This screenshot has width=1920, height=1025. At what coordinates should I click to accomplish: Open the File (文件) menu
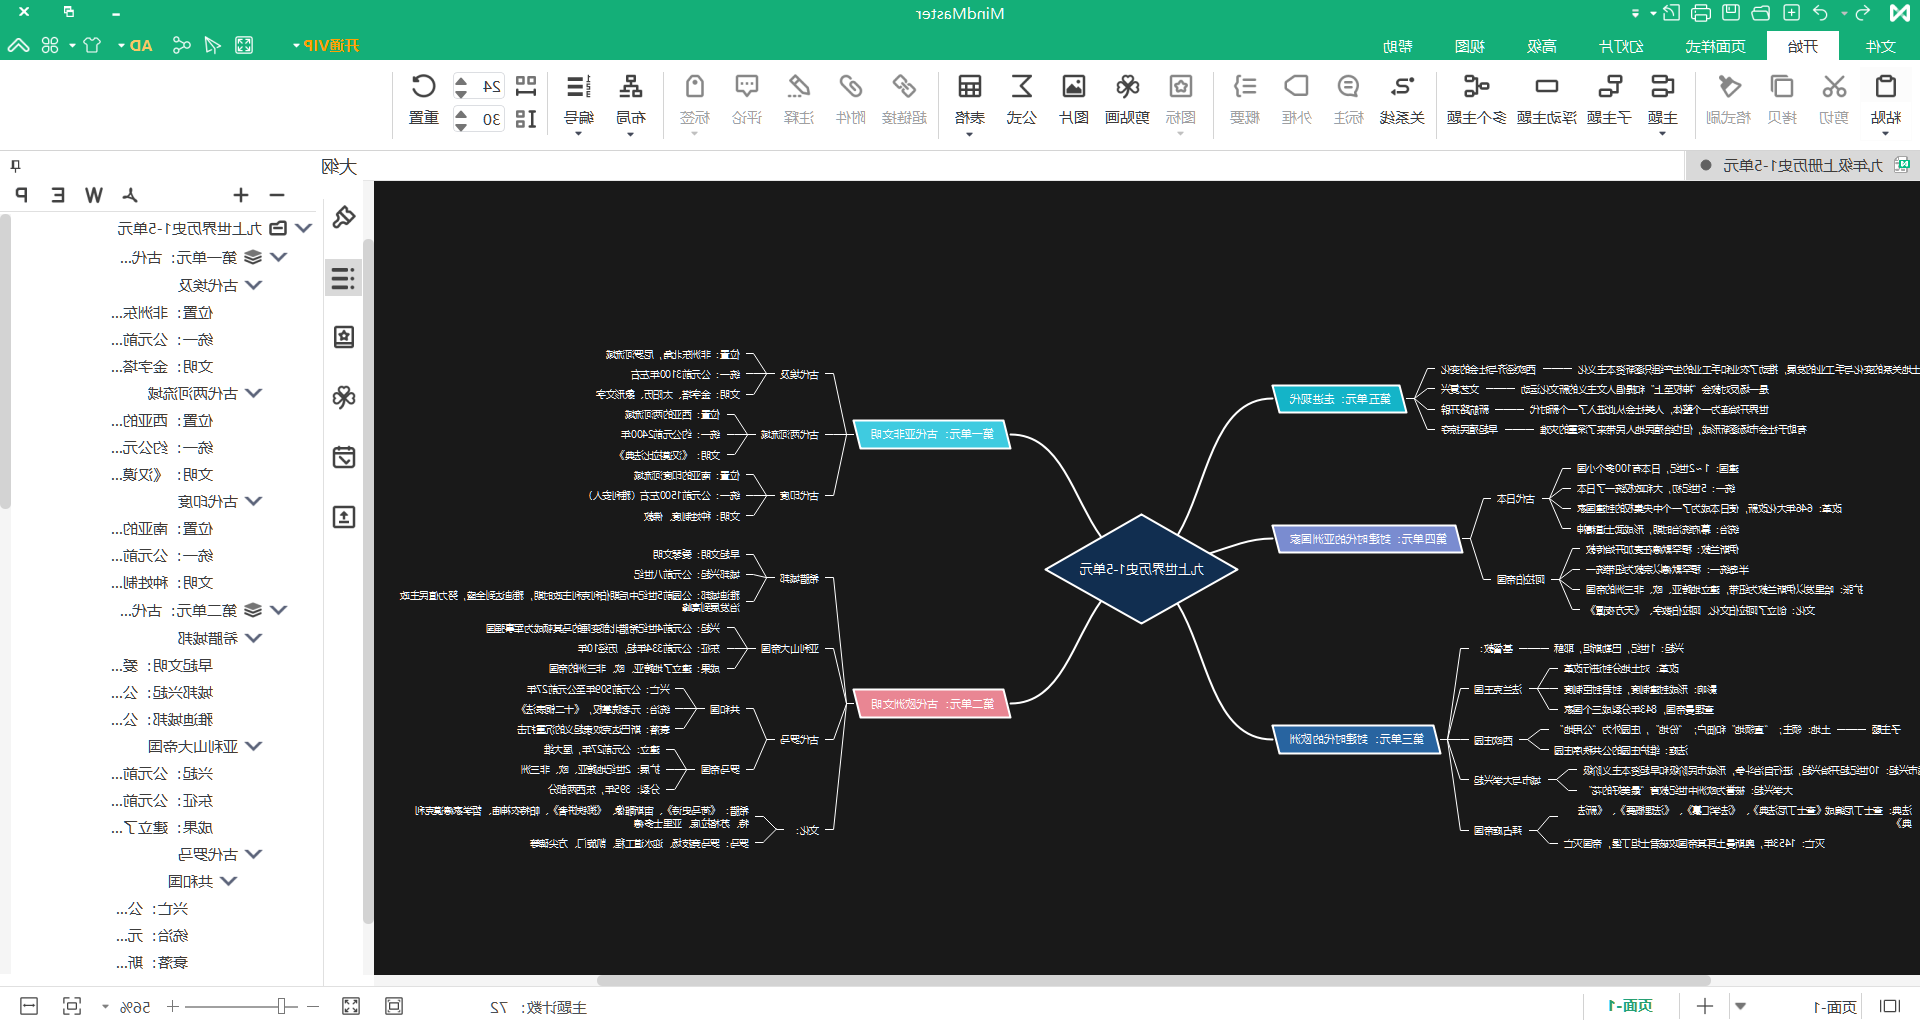point(1880,46)
